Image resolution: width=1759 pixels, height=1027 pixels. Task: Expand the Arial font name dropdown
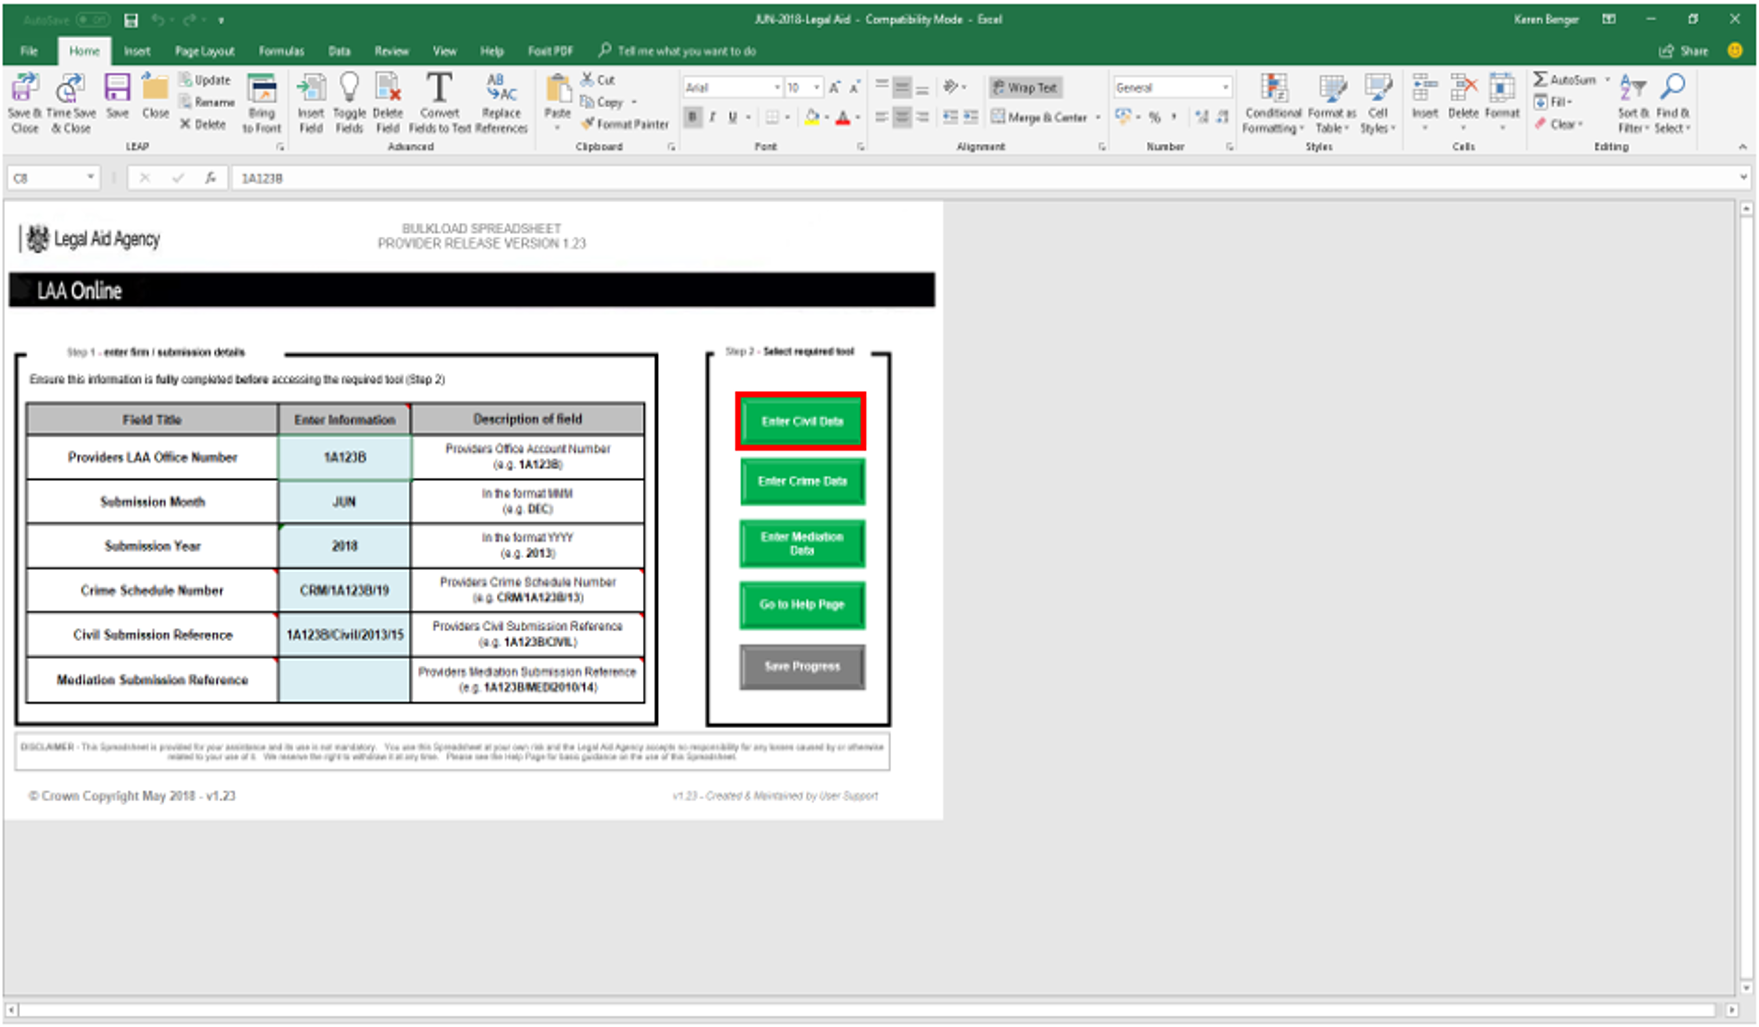pos(776,88)
